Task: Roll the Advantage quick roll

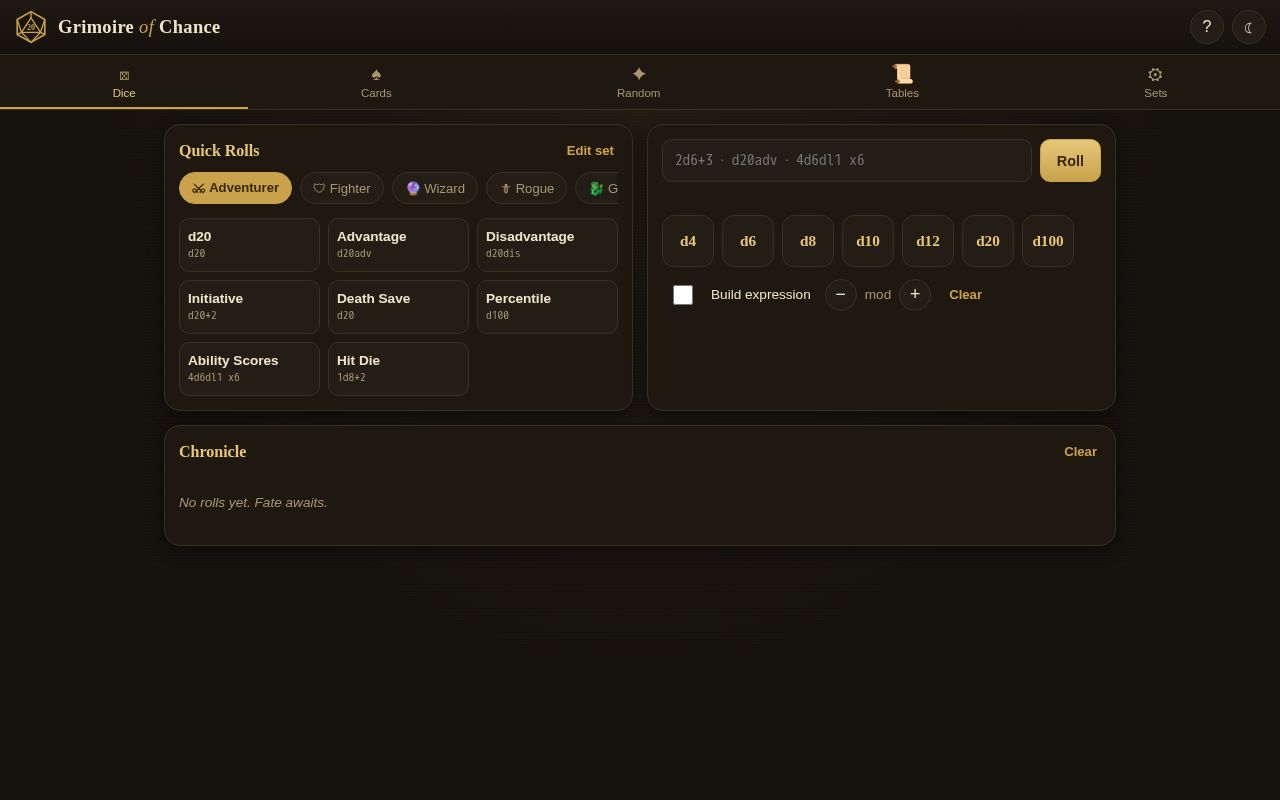Action: point(398,245)
